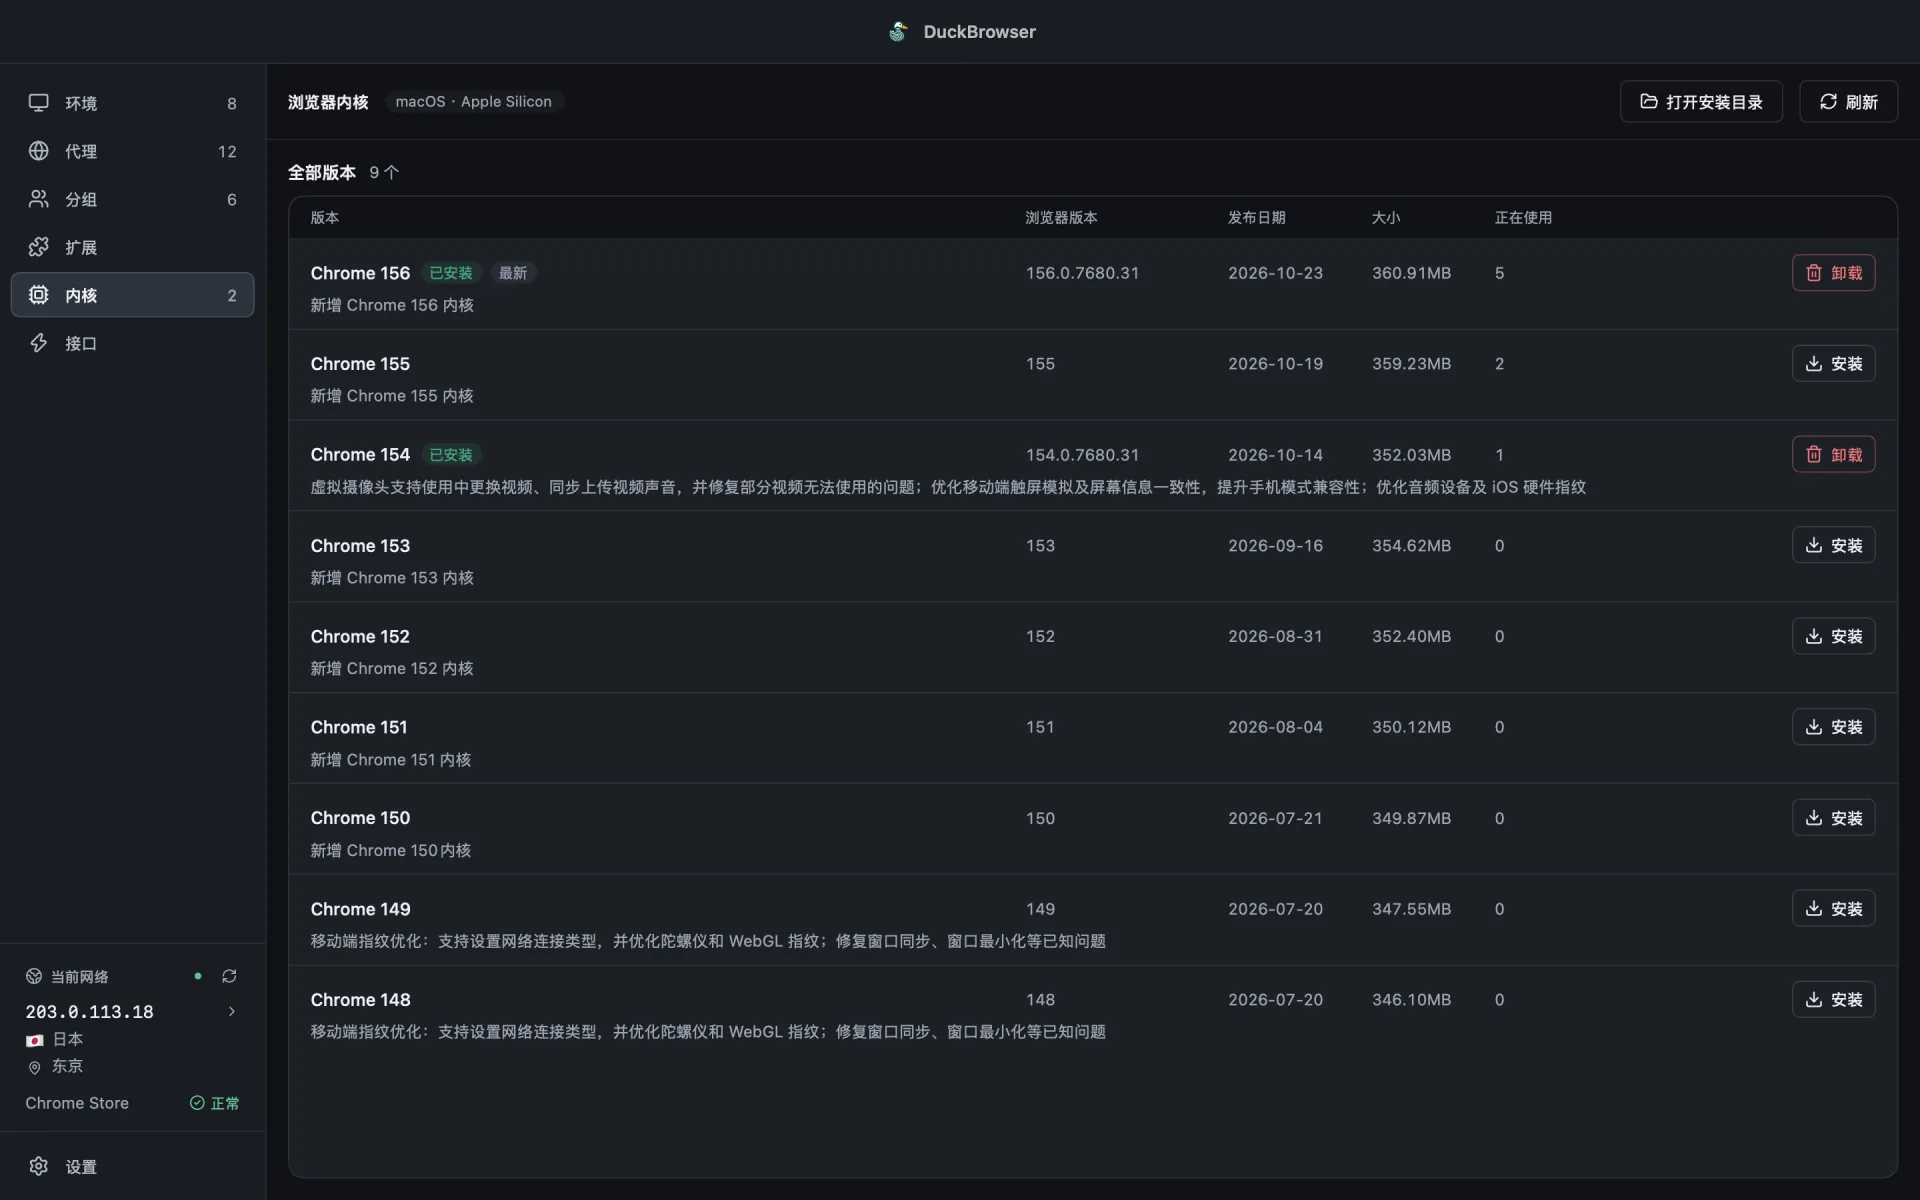Click the green network status dot
Screen dimensions: 1920x1200
(x=198, y=976)
